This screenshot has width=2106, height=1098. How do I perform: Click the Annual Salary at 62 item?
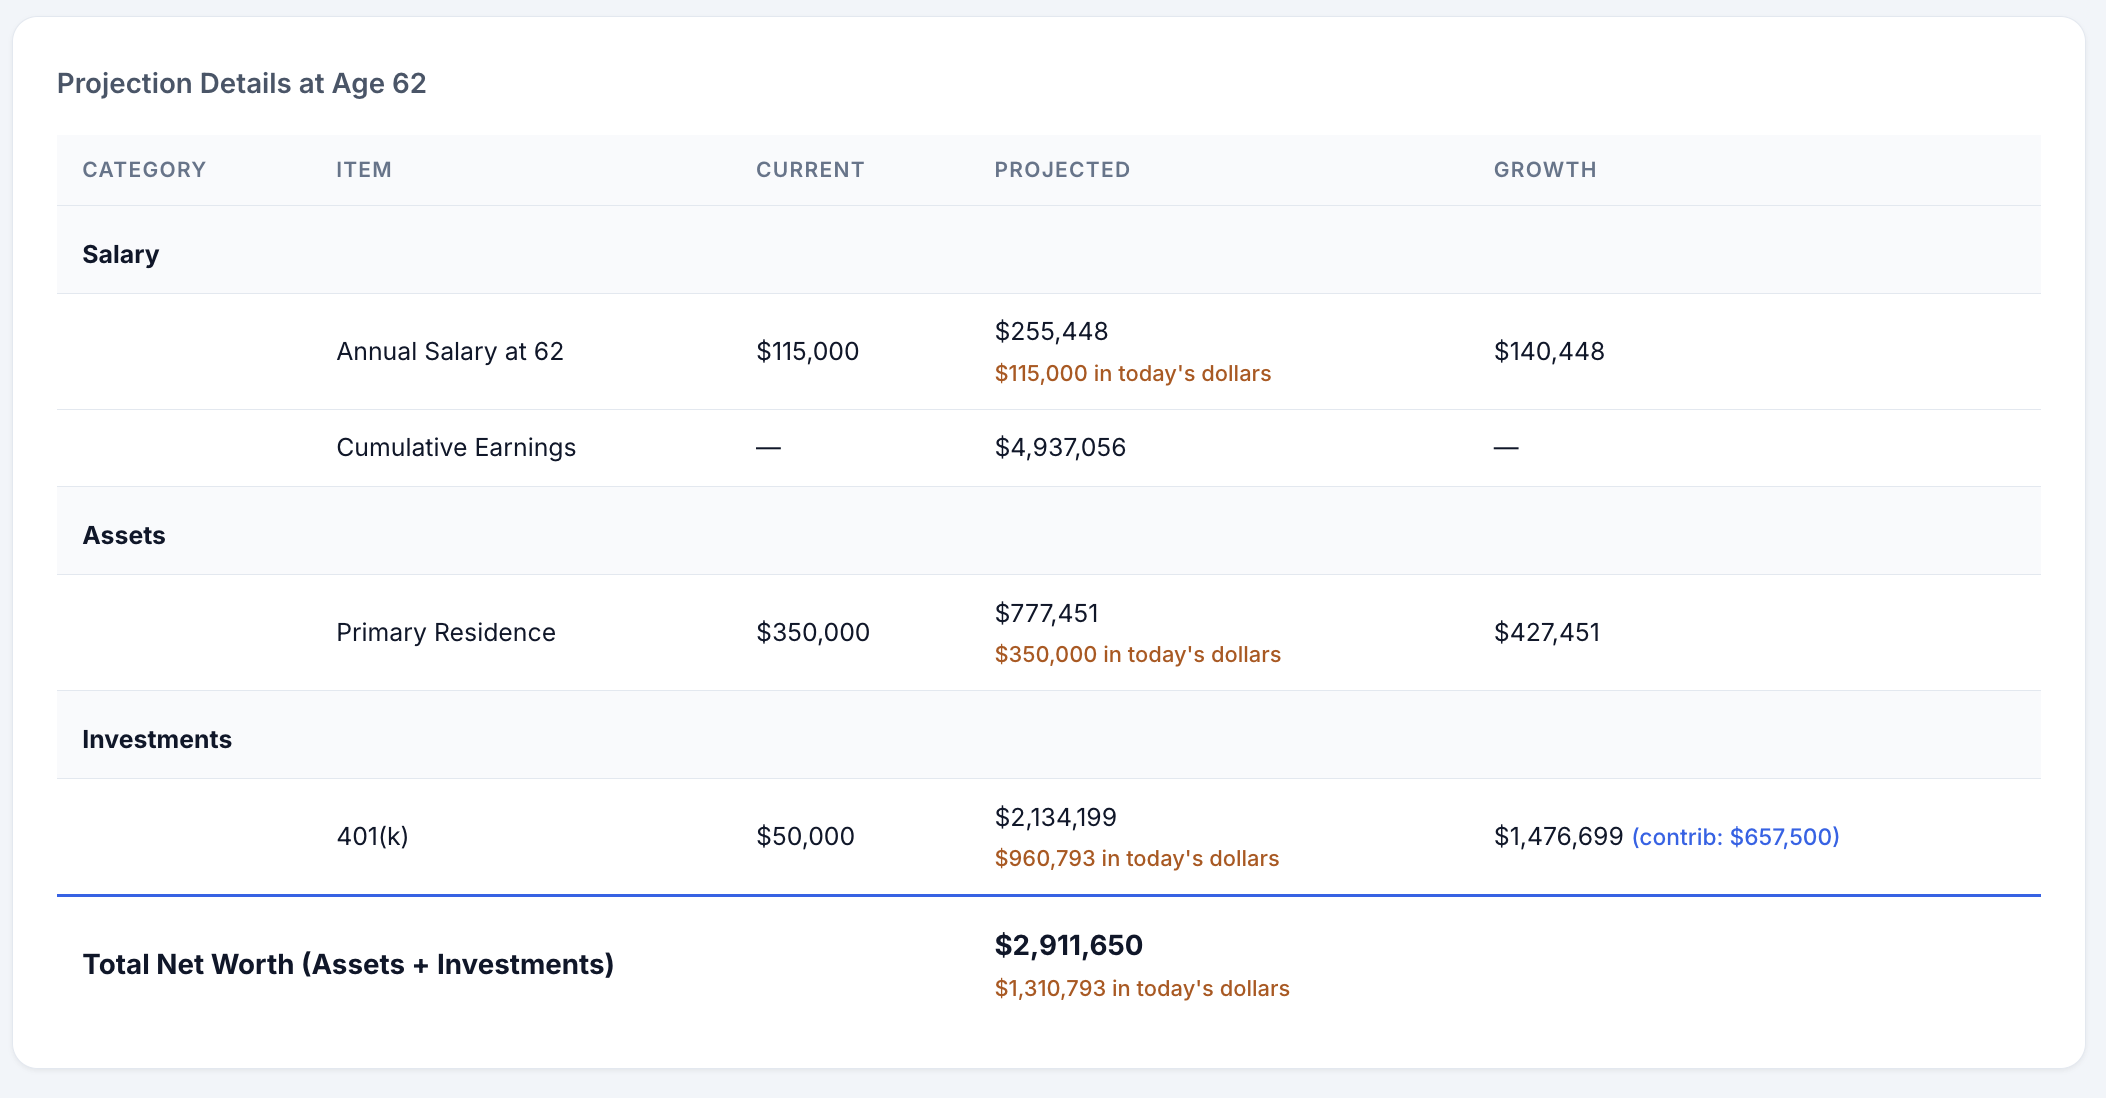[450, 352]
